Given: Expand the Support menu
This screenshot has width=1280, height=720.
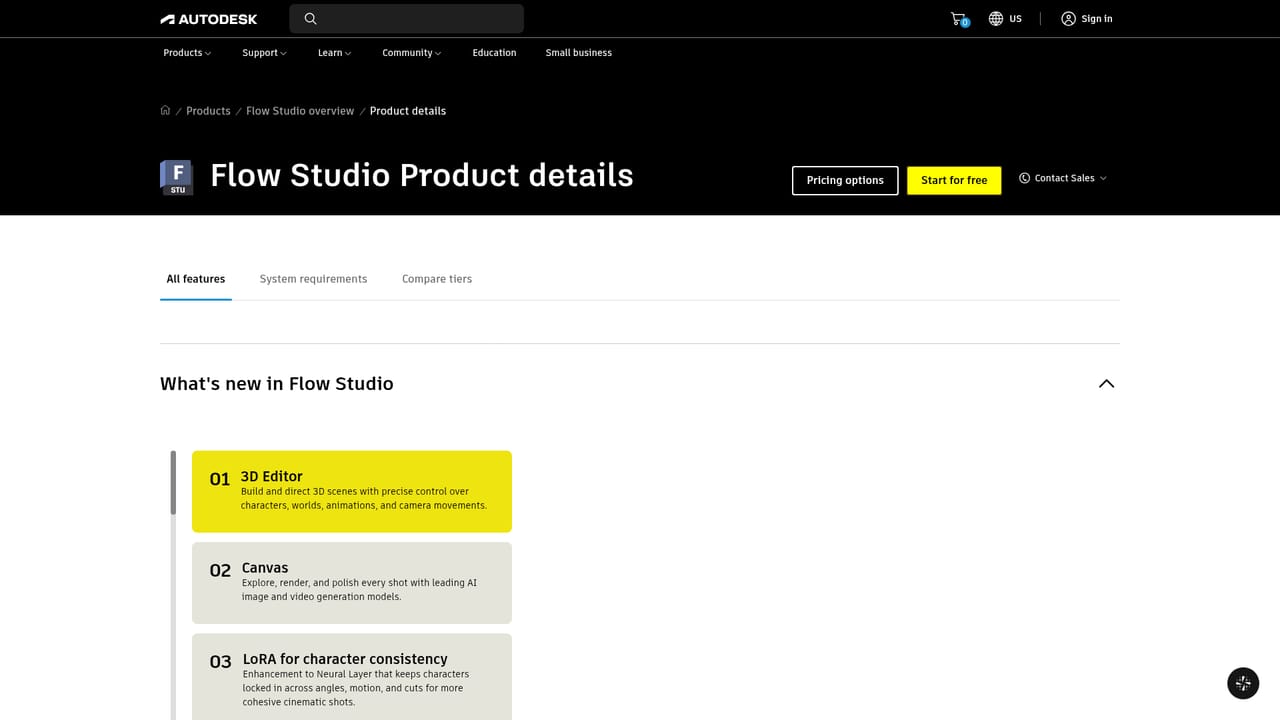Looking at the screenshot, I should point(264,53).
